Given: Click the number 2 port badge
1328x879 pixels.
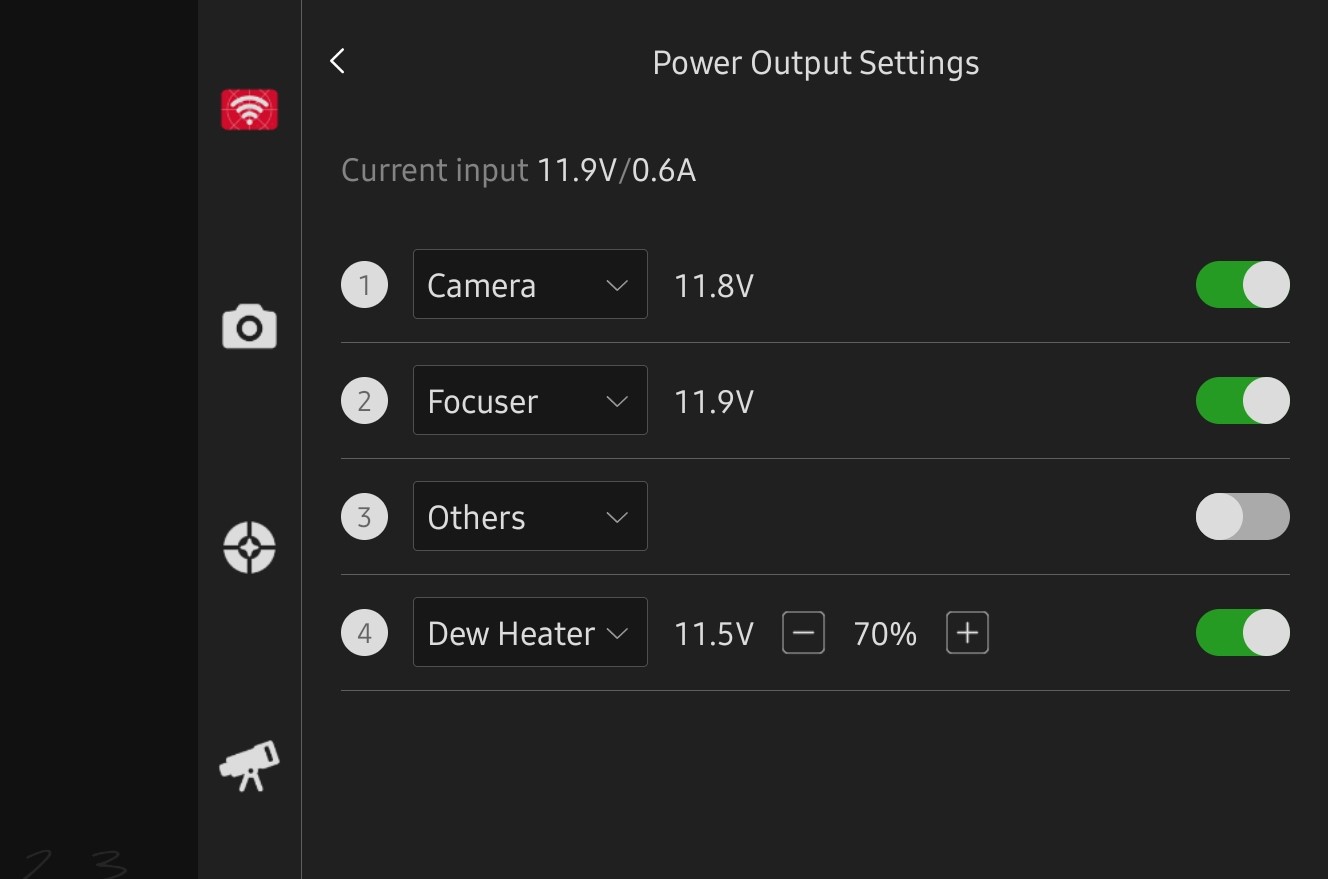Looking at the screenshot, I should click(x=364, y=401).
